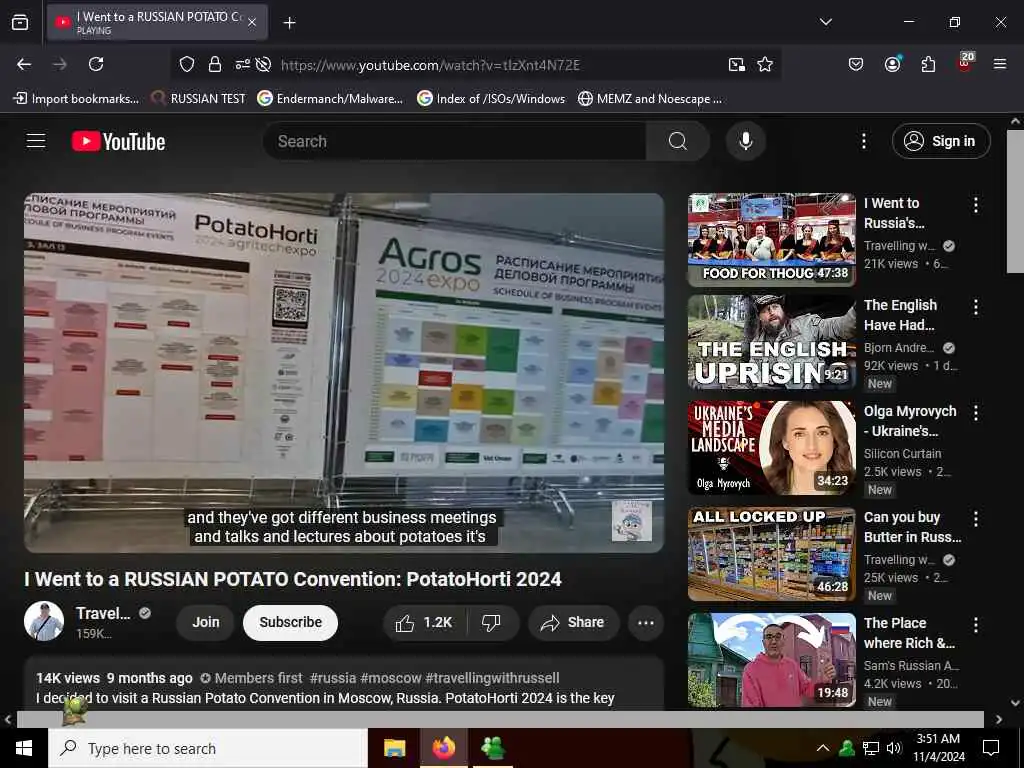Screen dimensions: 1024x768
Task: Click the autoplay blocked icon in address bar
Action: (263, 64)
